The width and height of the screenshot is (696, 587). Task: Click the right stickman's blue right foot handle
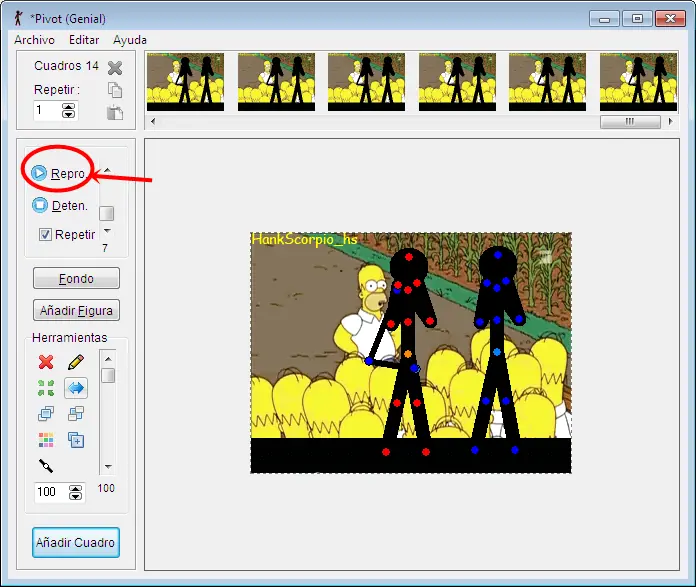(x=515, y=450)
